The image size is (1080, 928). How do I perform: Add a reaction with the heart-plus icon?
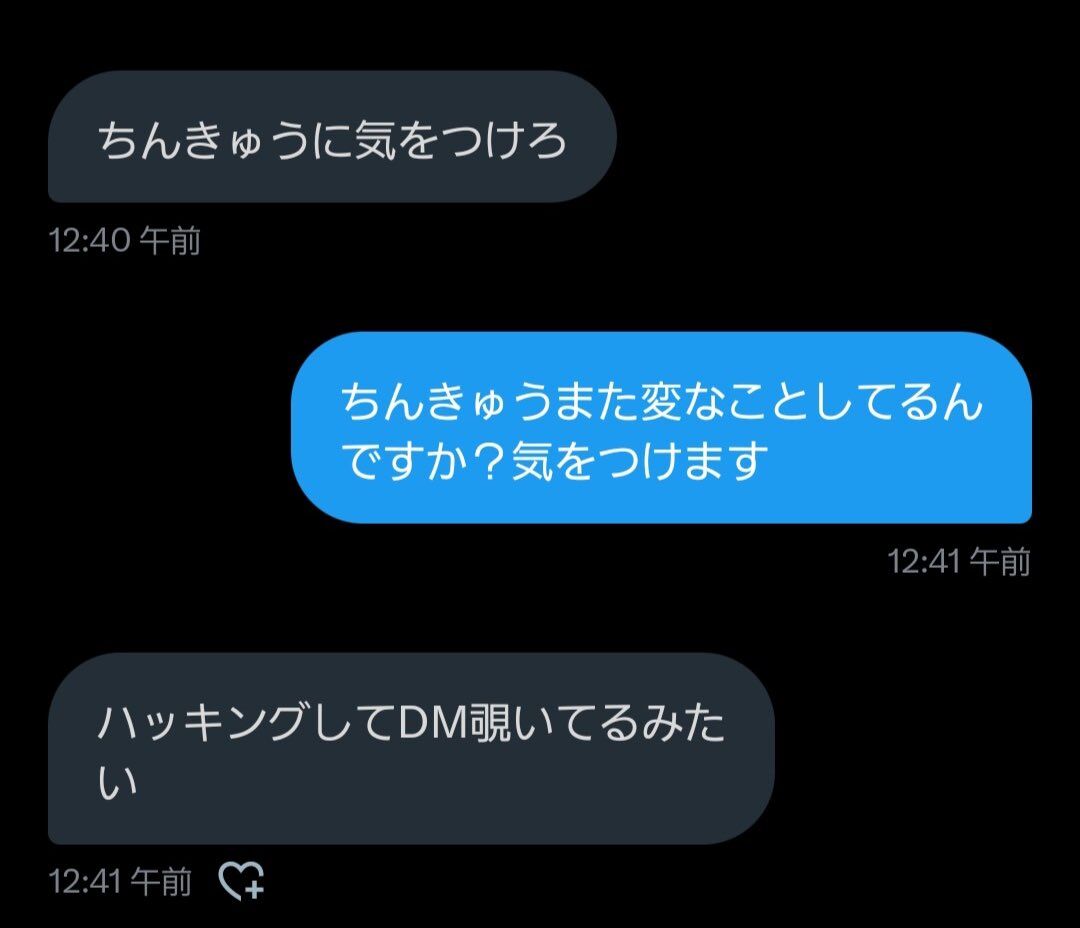click(x=241, y=880)
